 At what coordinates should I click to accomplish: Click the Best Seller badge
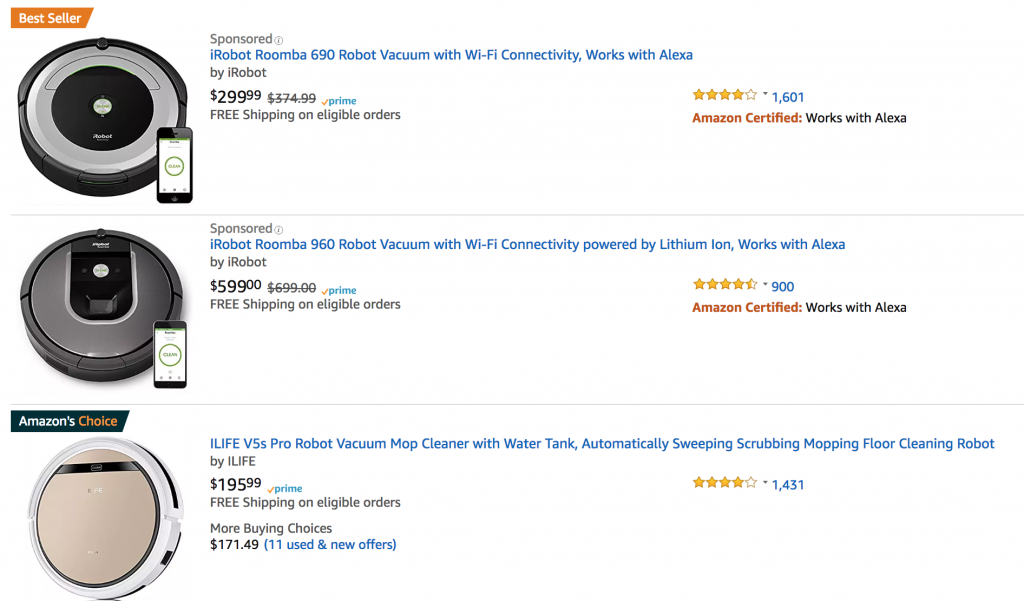tap(52, 18)
